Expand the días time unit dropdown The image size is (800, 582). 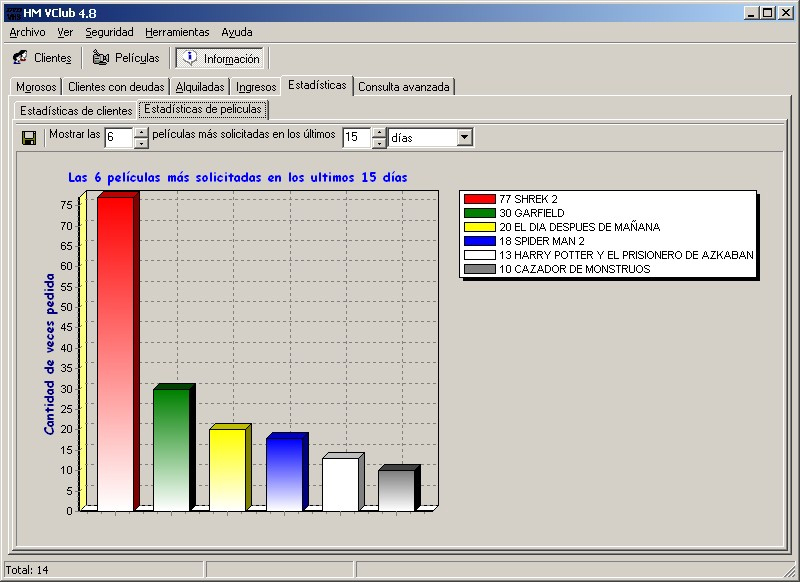click(465, 137)
